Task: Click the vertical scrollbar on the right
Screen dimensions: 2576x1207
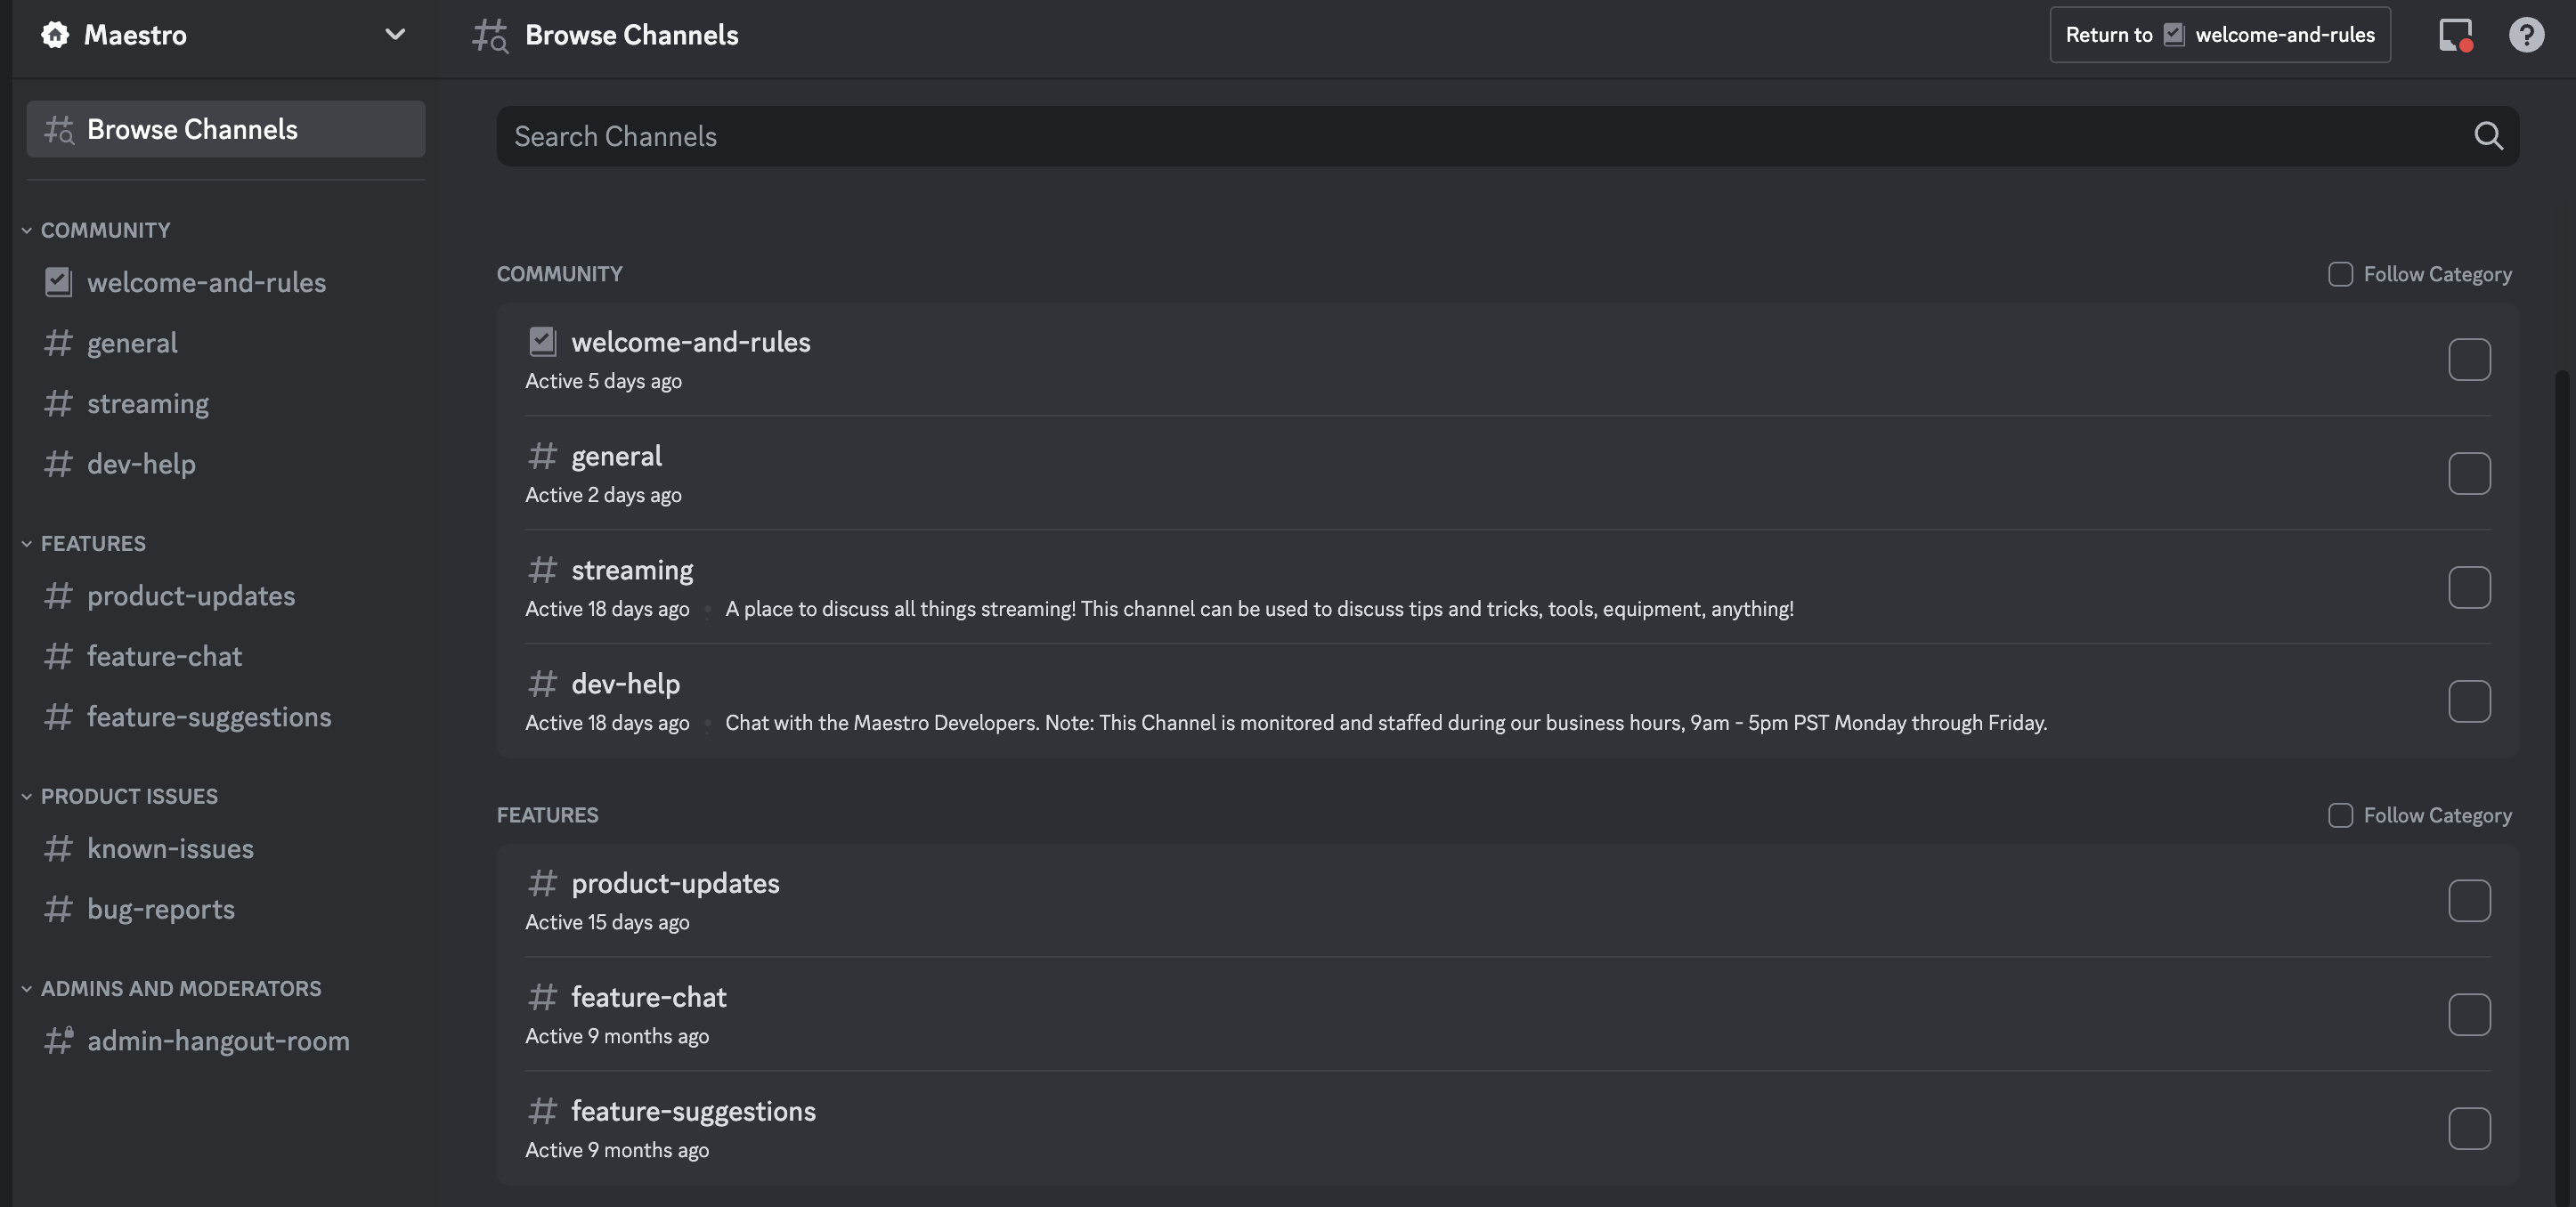Action: point(2561,700)
